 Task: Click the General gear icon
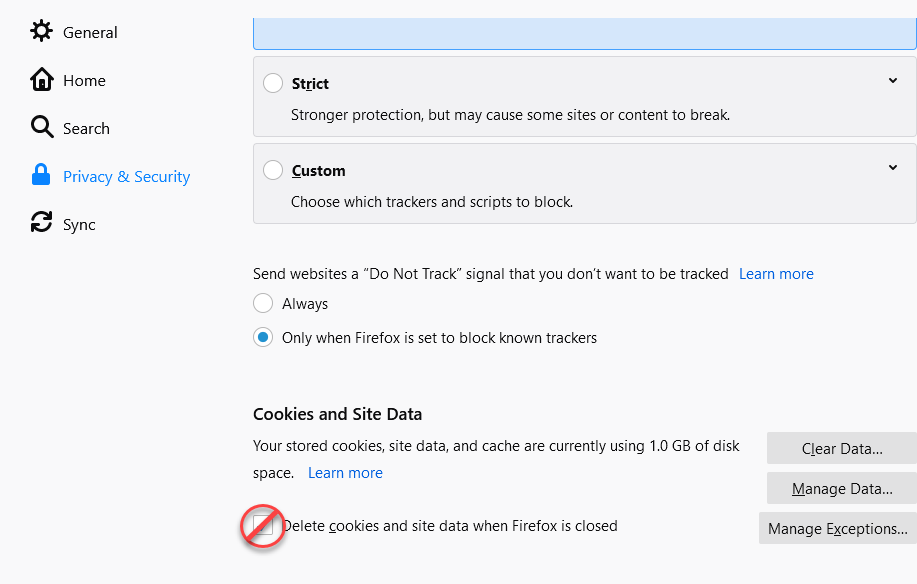[x=41, y=32]
